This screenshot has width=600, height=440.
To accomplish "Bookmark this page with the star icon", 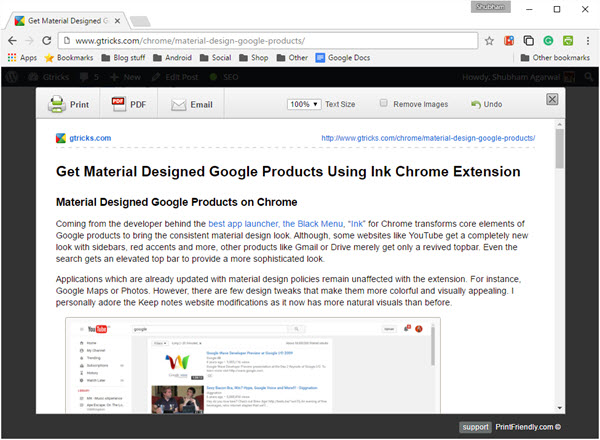I will (x=489, y=41).
